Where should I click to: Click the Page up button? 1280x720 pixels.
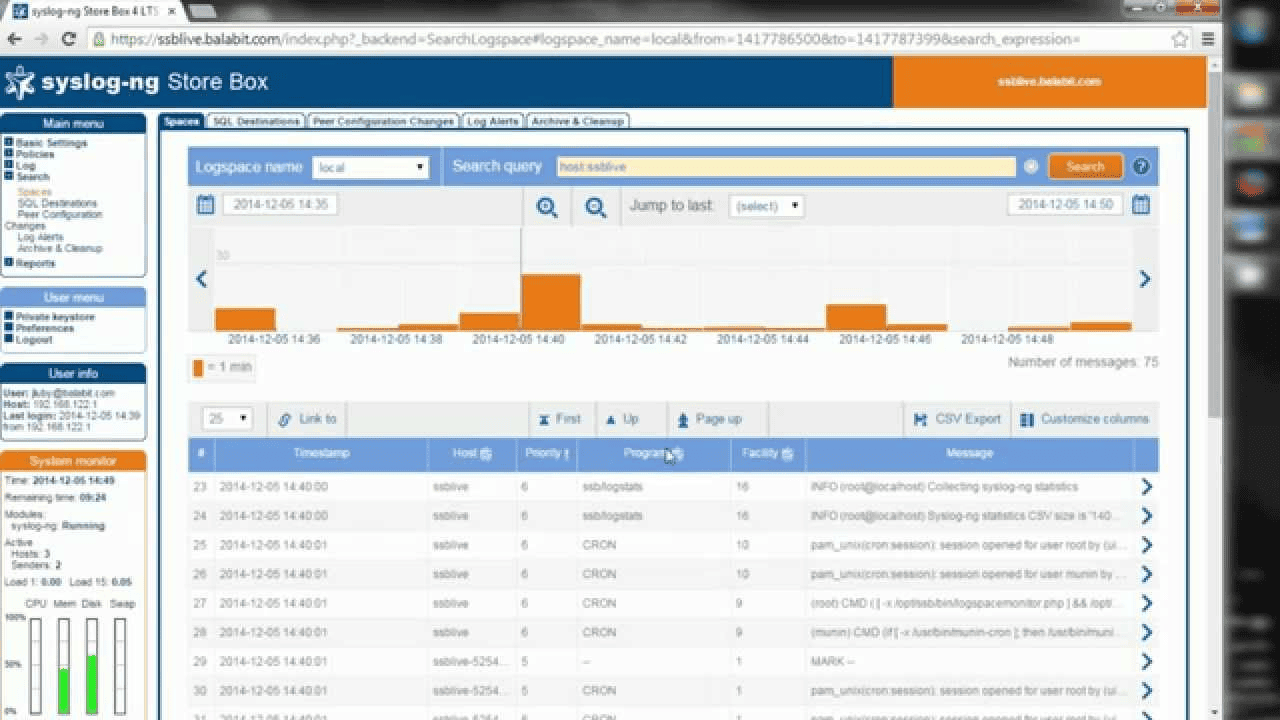[x=708, y=419]
